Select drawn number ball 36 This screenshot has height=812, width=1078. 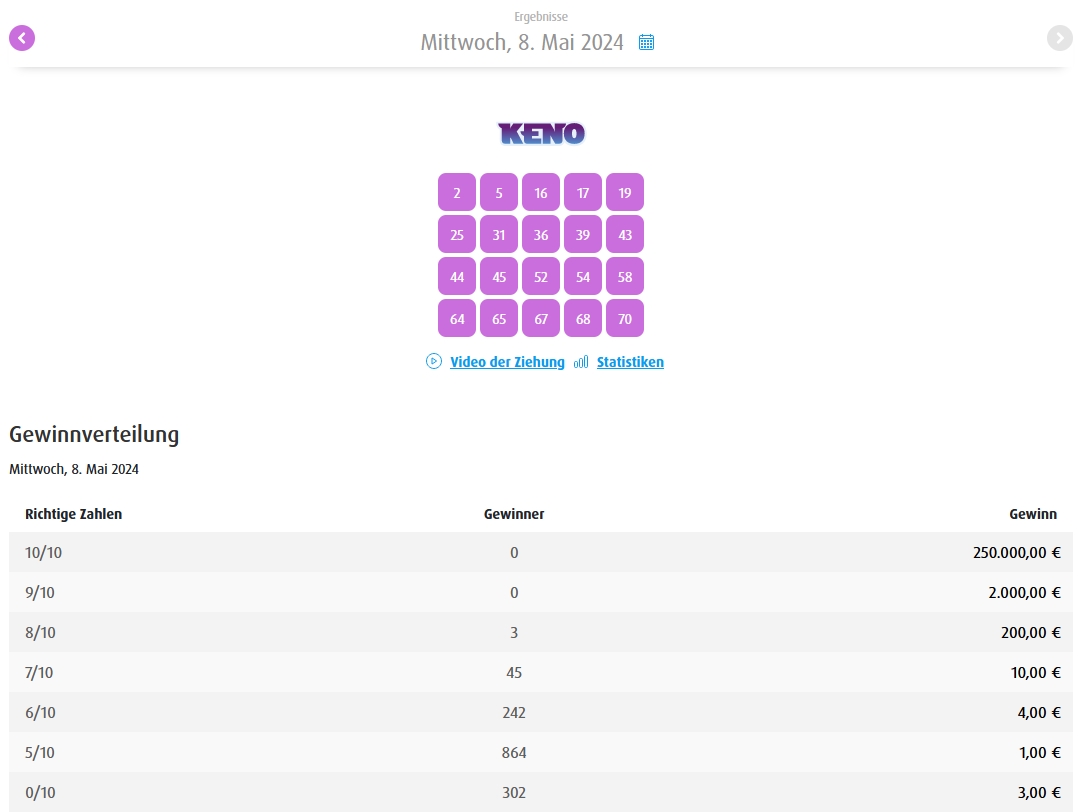coord(541,234)
